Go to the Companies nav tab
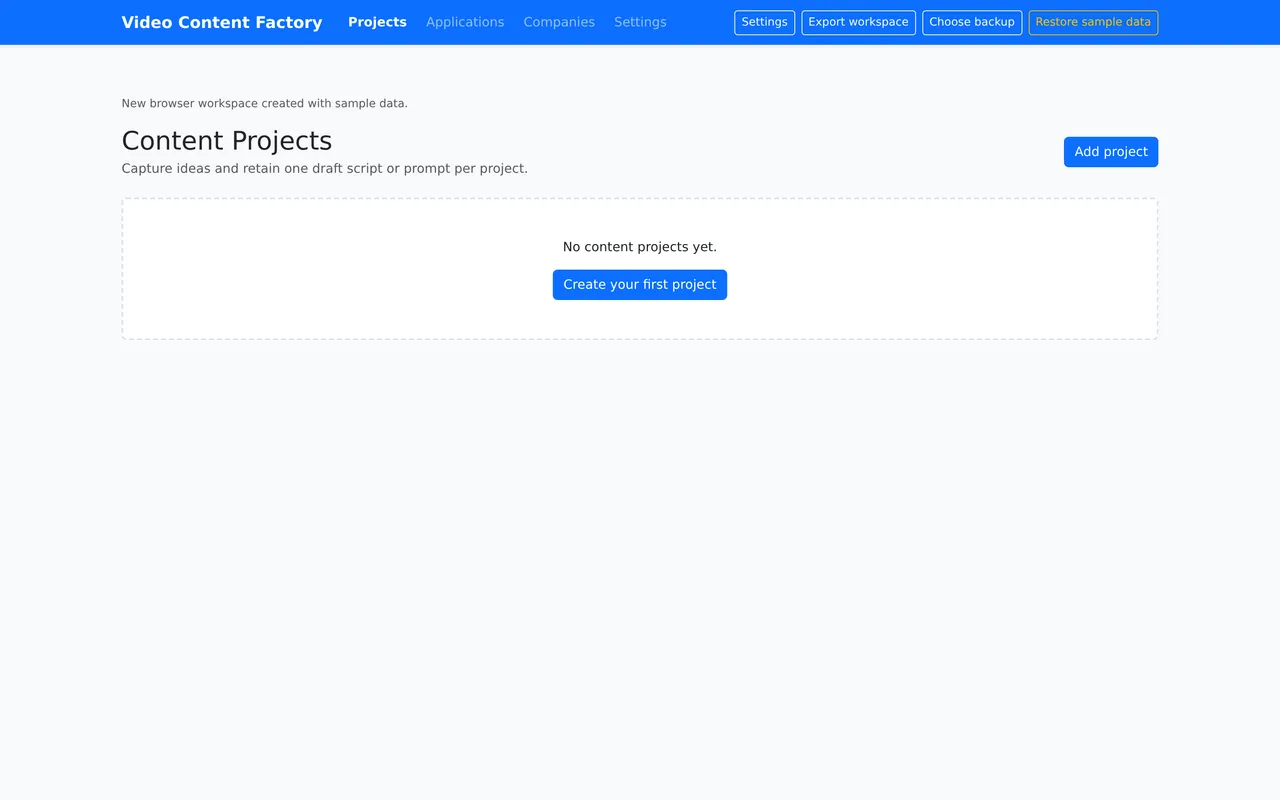 559,22
